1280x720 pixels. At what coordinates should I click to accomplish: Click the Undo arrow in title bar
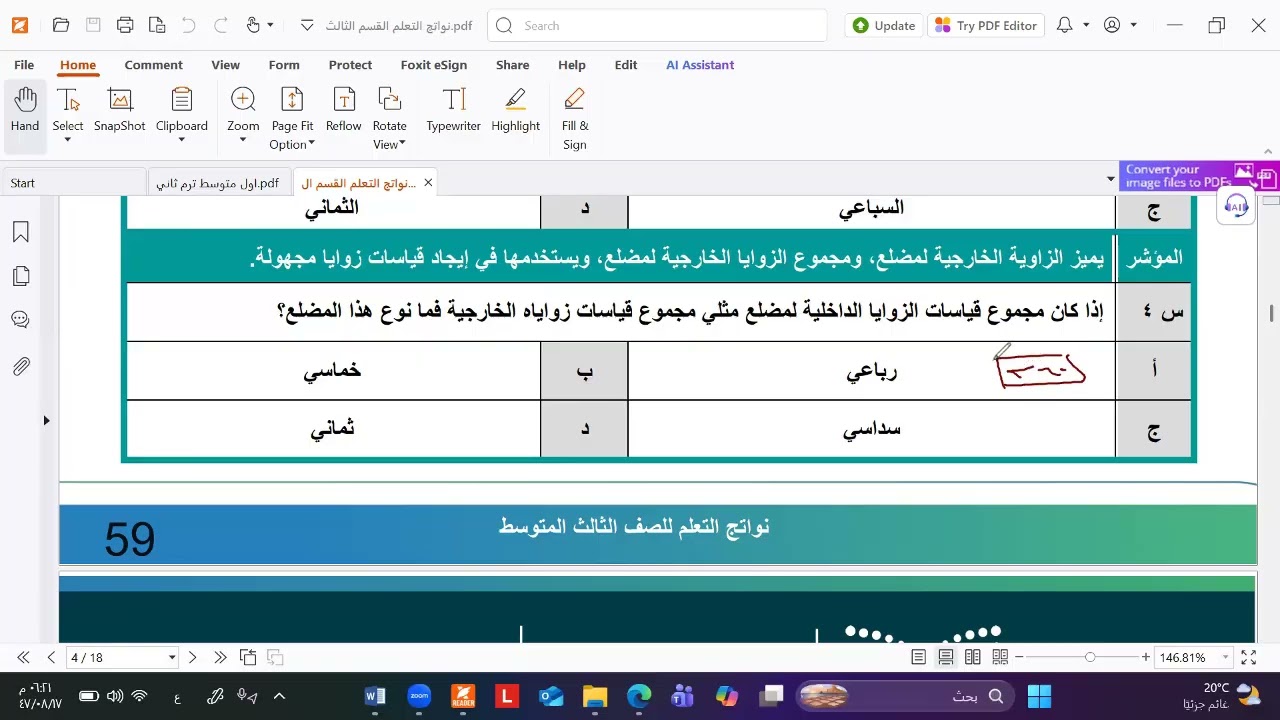point(189,26)
